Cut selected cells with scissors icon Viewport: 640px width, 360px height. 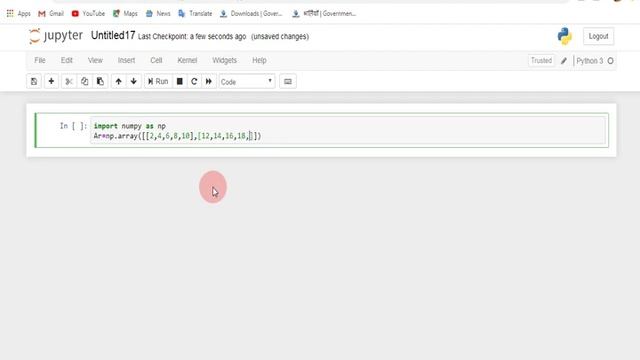[69, 82]
